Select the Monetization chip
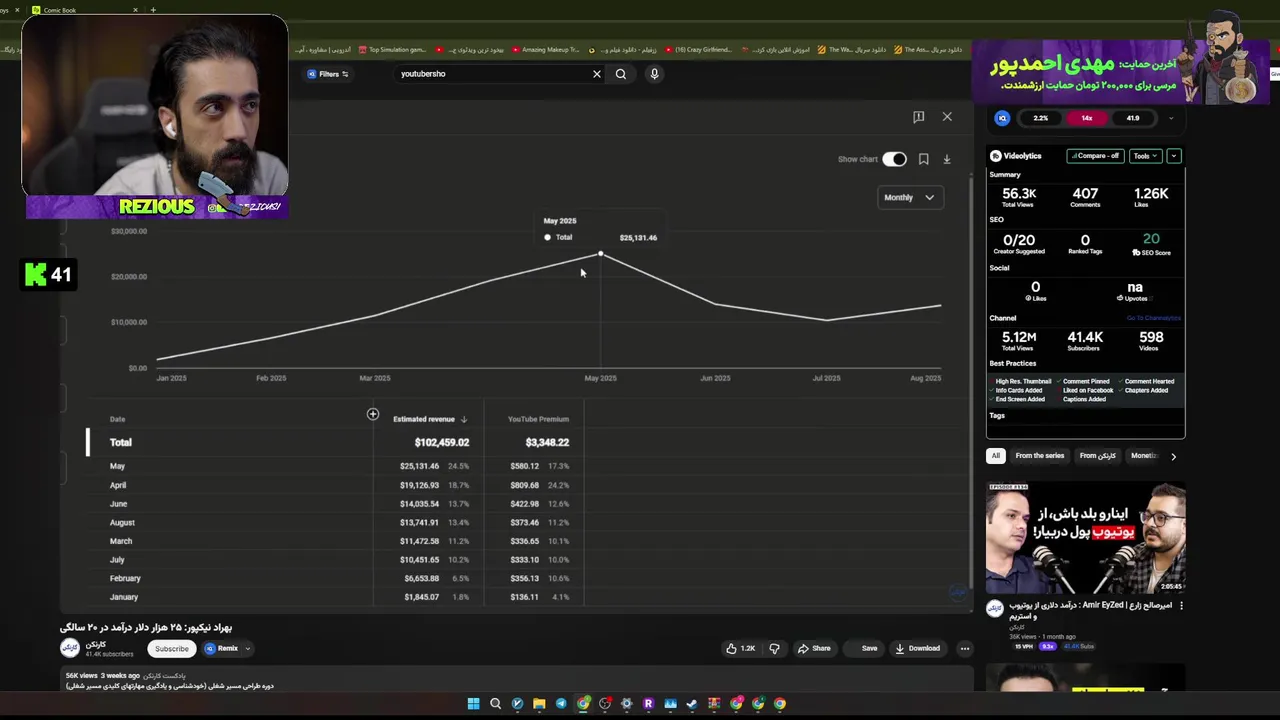The image size is (1280, 720). [1143, 456]
